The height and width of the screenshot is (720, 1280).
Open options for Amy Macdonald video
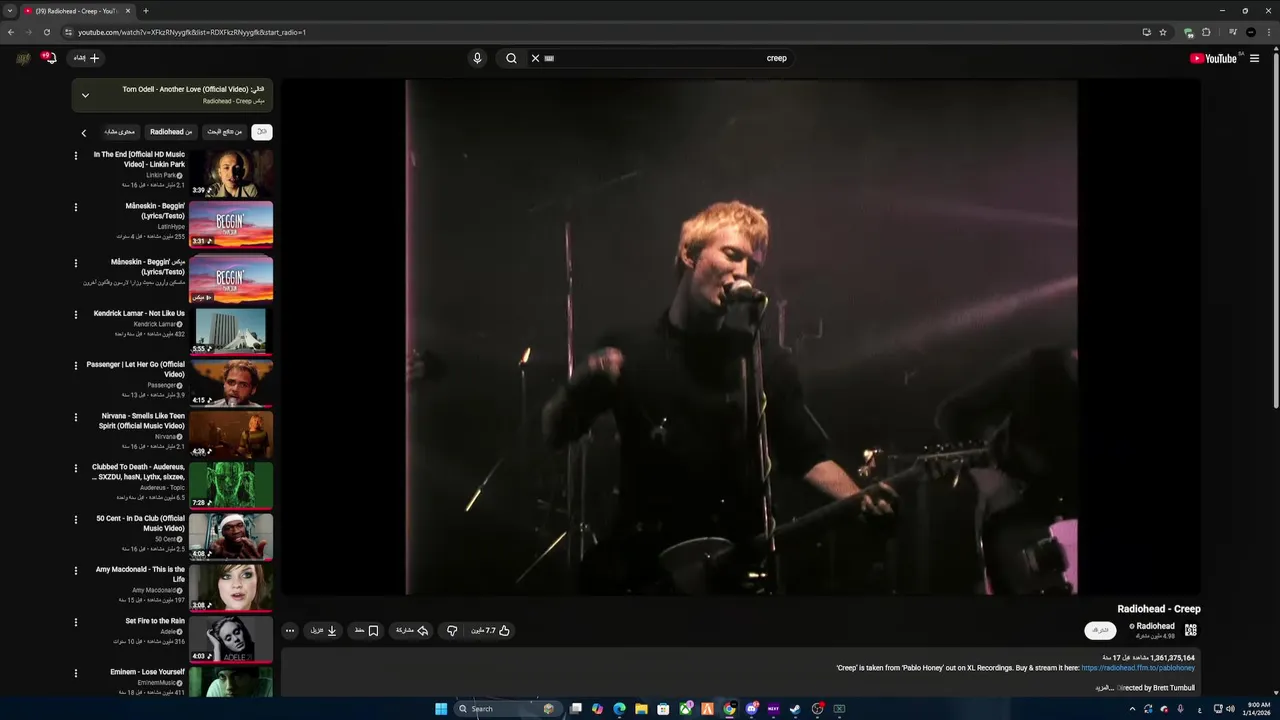pos(76,571)
